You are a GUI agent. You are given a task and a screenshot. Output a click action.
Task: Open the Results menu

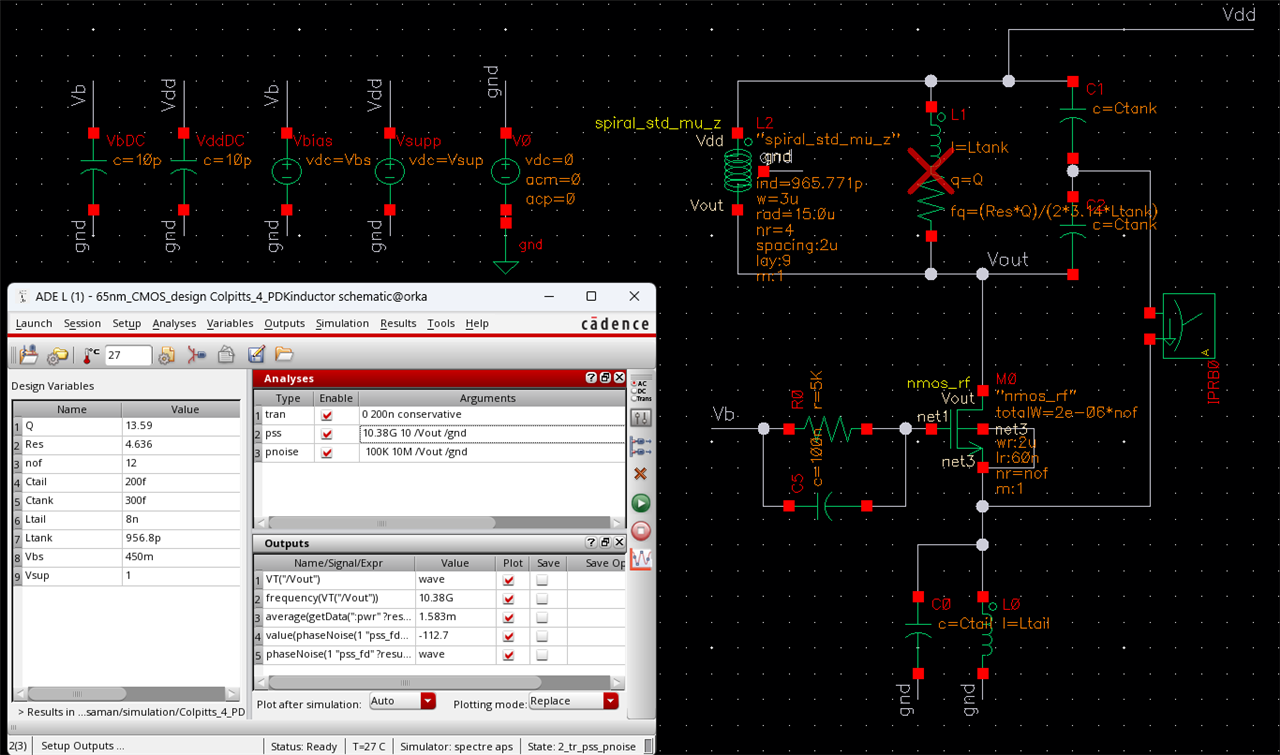click(398, 324)
